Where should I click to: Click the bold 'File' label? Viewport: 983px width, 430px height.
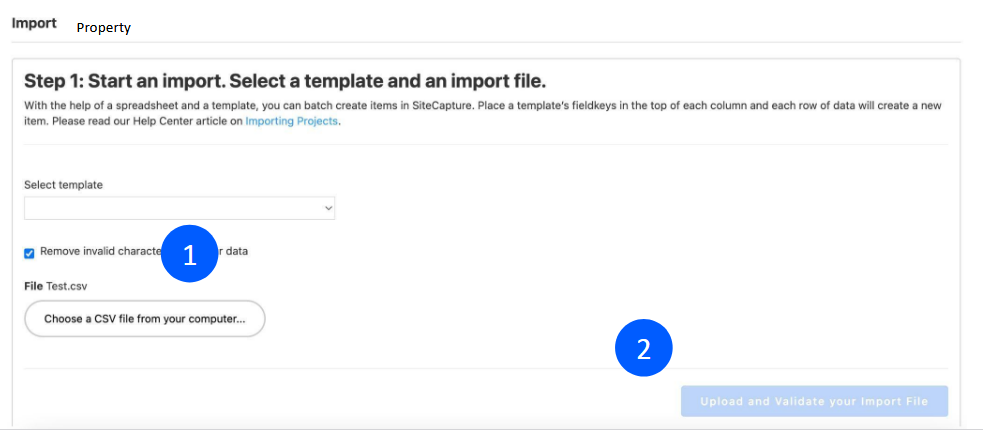pos(34,286)
